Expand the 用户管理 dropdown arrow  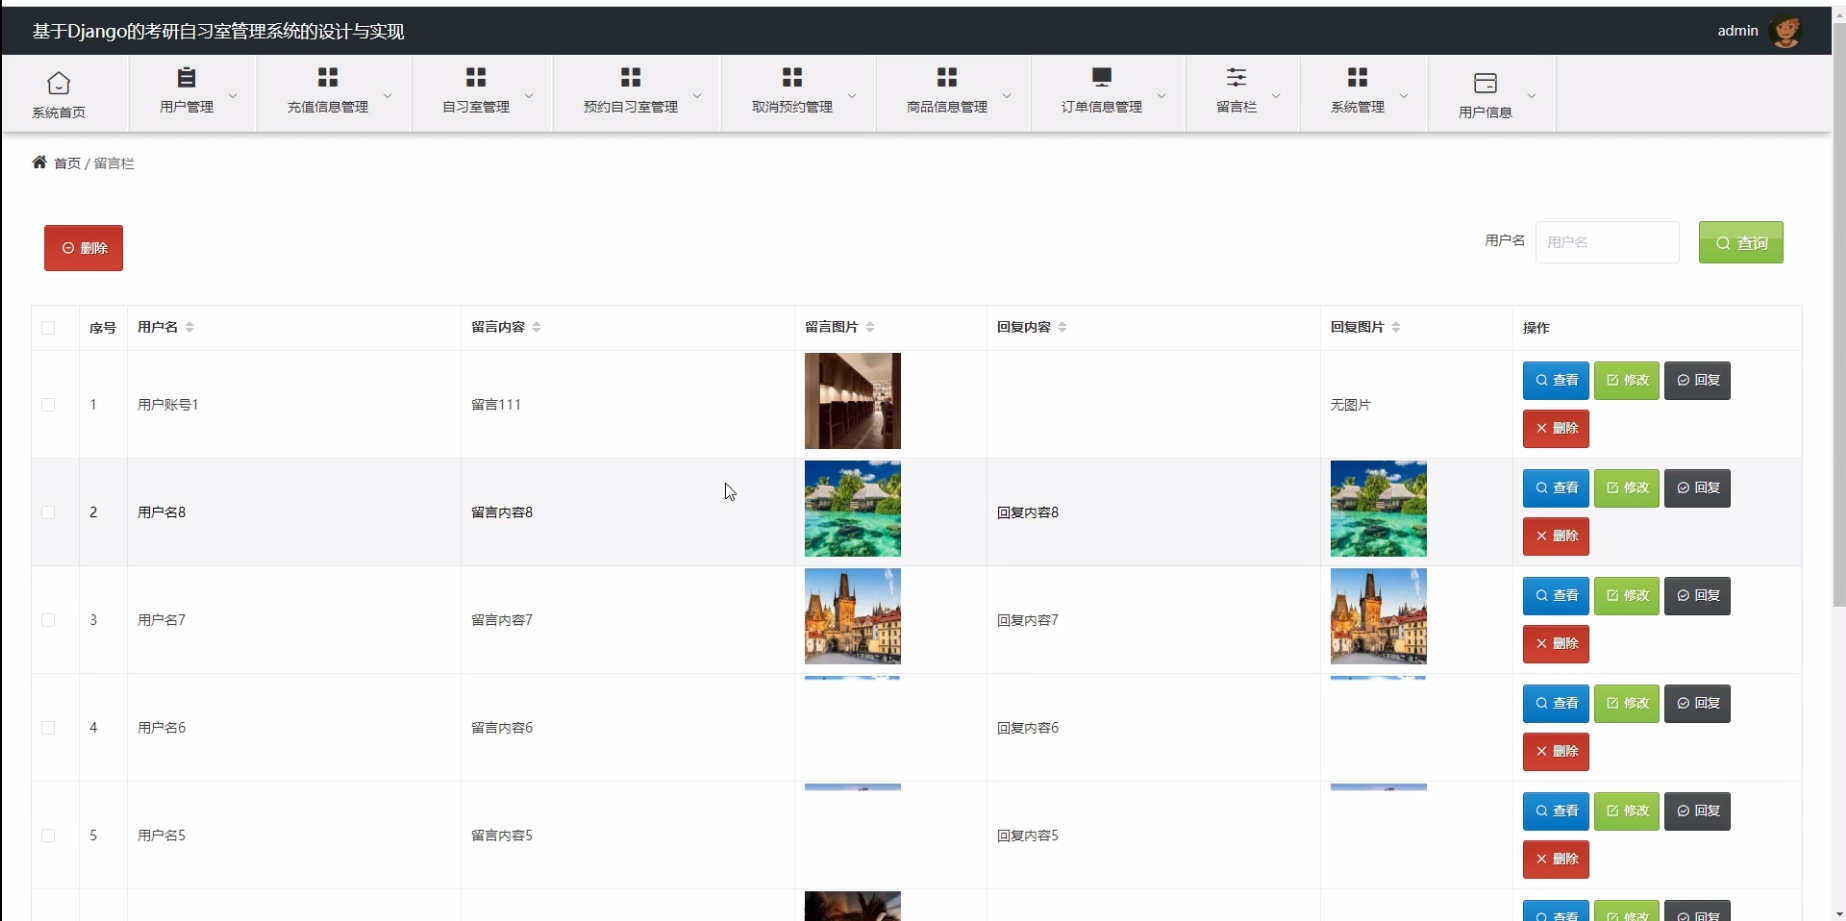click(x=233, y=96)
